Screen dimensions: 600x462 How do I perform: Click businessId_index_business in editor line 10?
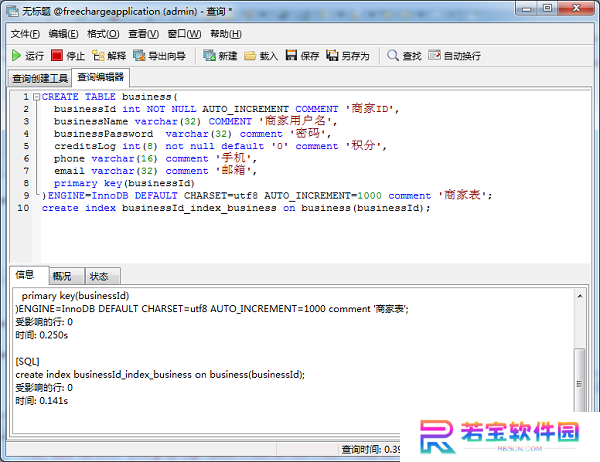point(199,208)
